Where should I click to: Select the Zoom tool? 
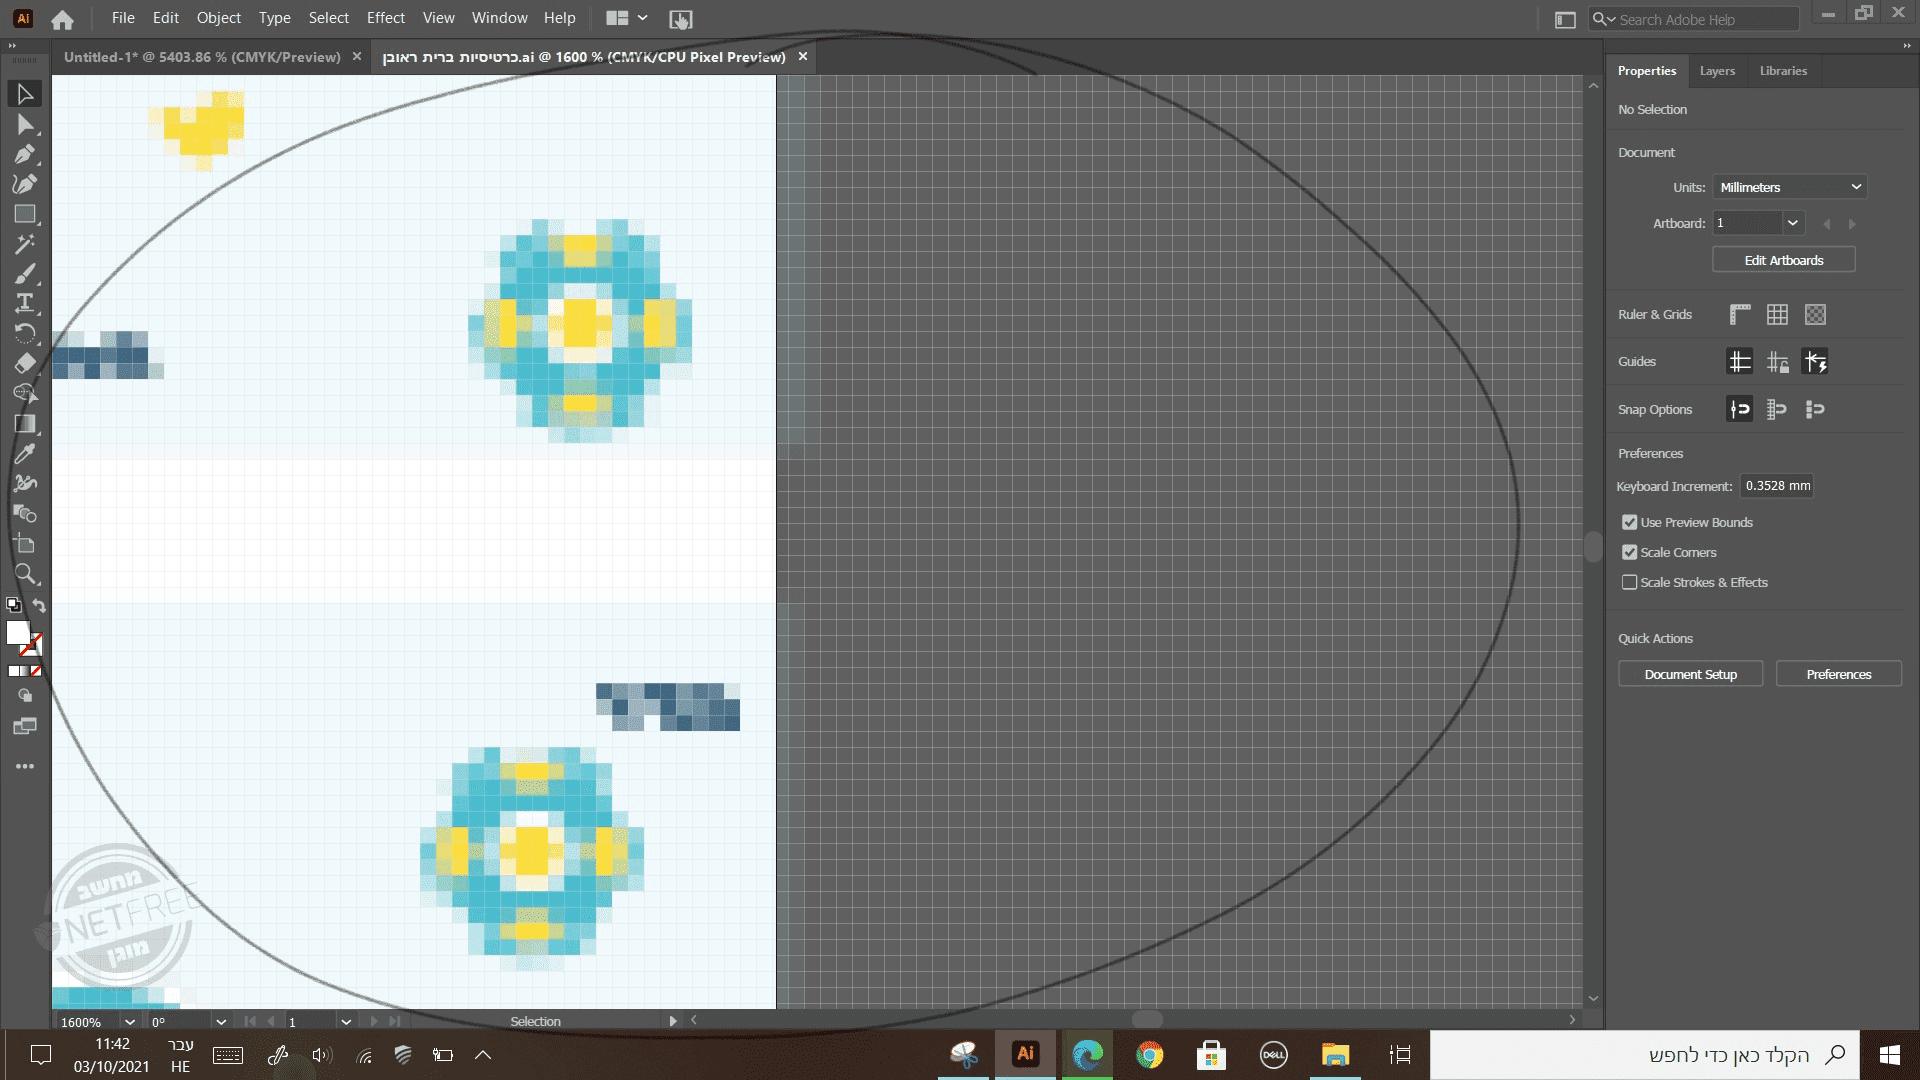(24, 574)
